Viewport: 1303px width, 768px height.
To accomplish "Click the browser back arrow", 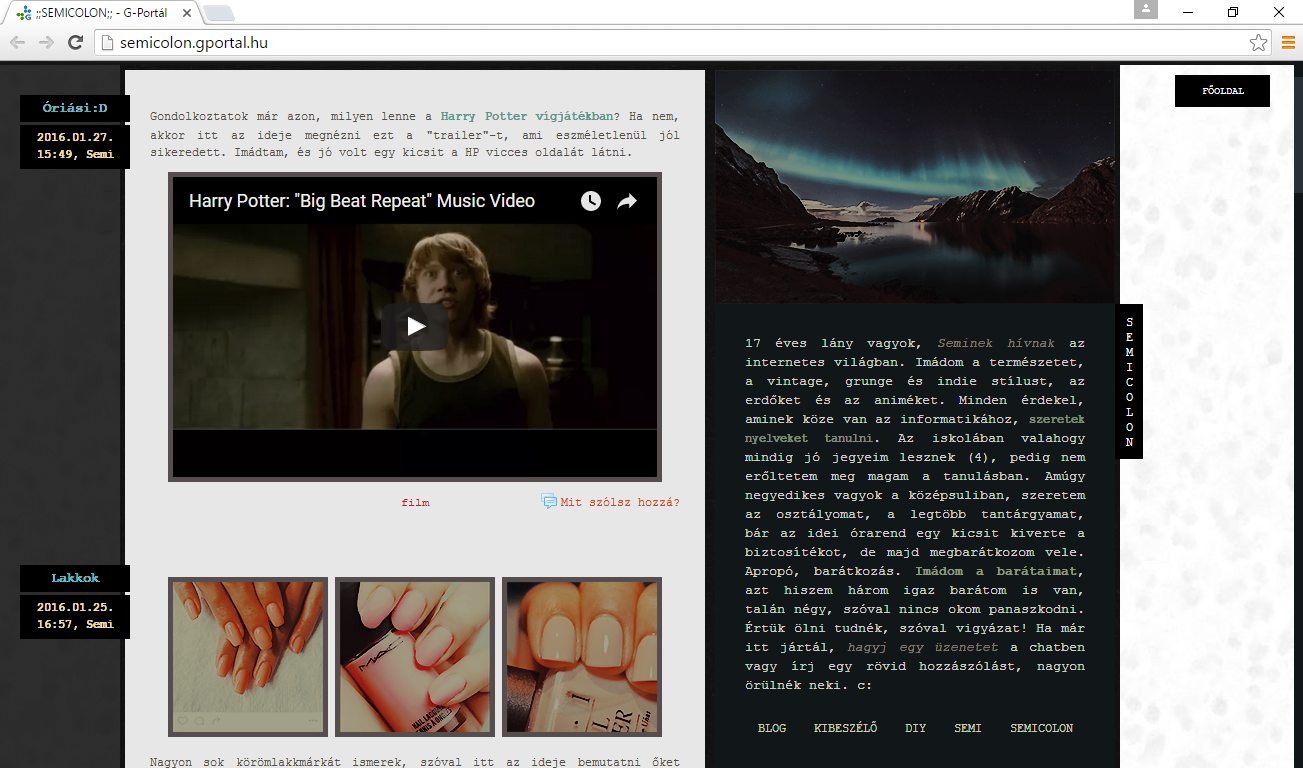I will [17, 42].
